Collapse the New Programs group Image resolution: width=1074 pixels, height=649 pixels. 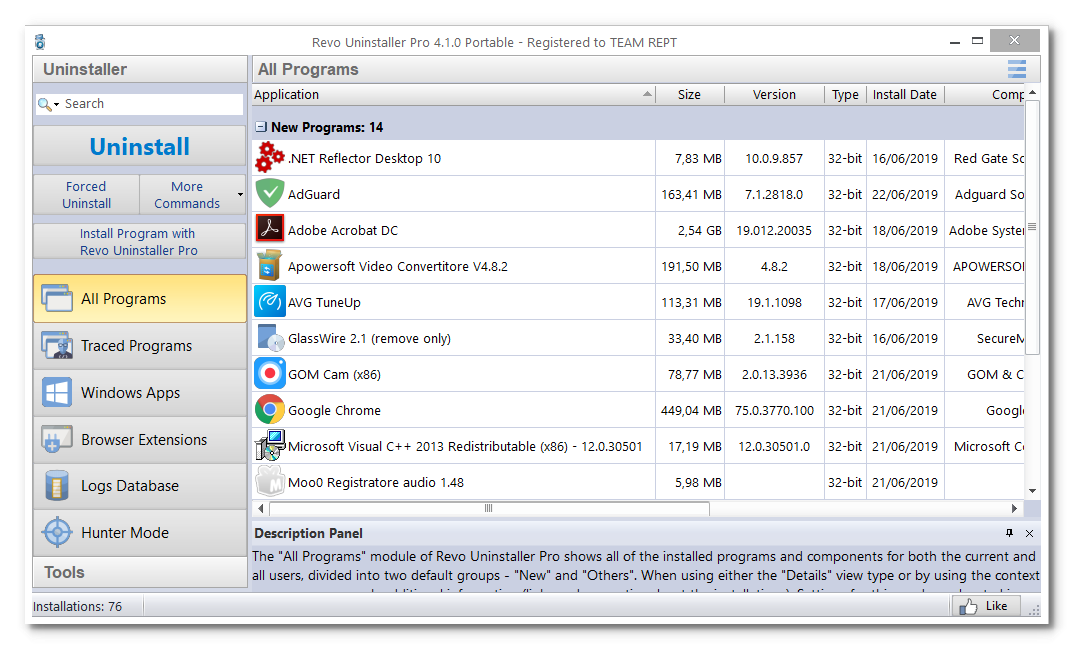pyautogui.click(x=261, y=127)
